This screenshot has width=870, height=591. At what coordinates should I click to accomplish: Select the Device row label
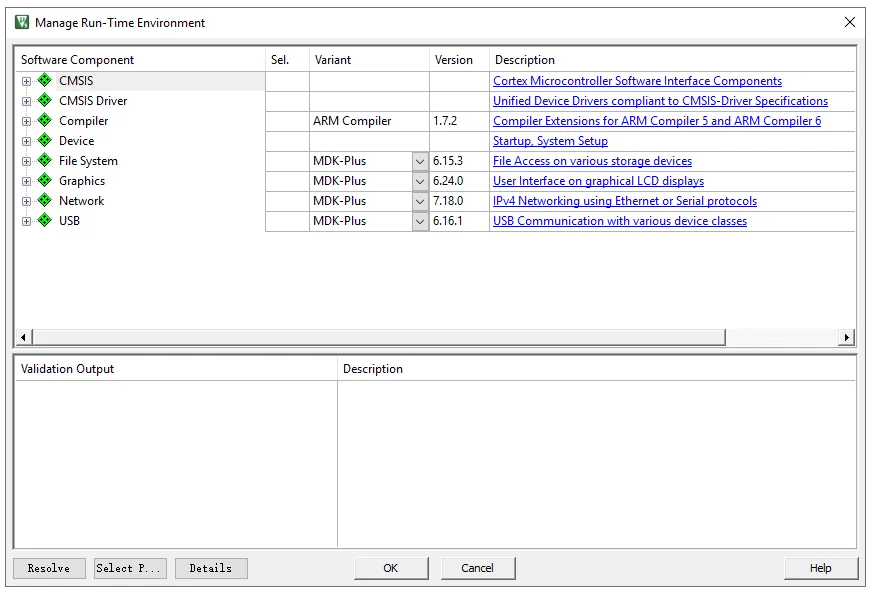[77, 140]
